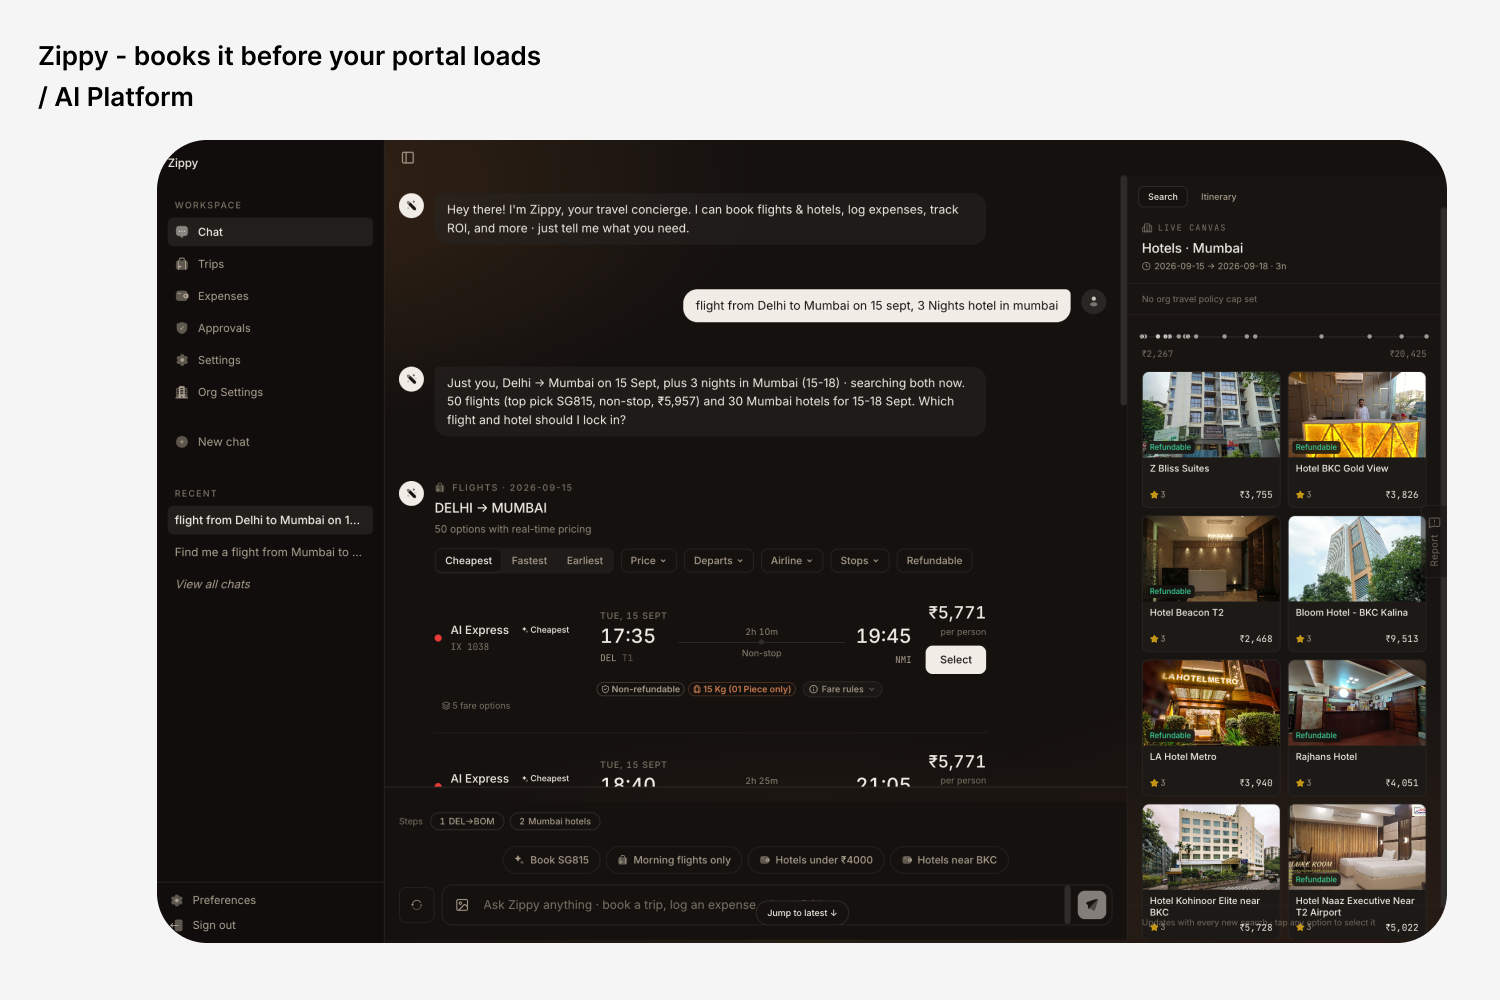The image size is (1500, 1000).
Task: Open Bloom Hotel - BKC Kalina card
Action: pyautogui.click(x=1357, y=583)
